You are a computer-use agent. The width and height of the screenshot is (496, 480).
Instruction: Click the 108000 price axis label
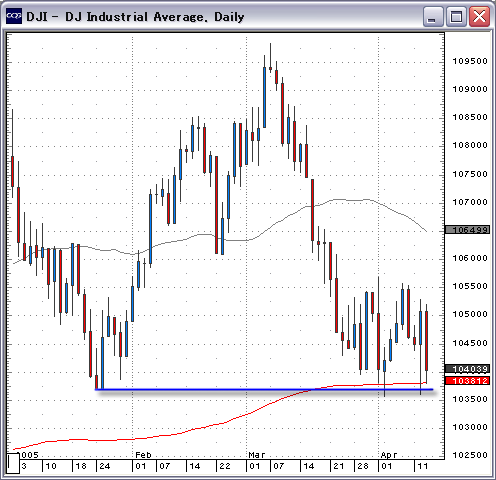(x=470, y=145)
